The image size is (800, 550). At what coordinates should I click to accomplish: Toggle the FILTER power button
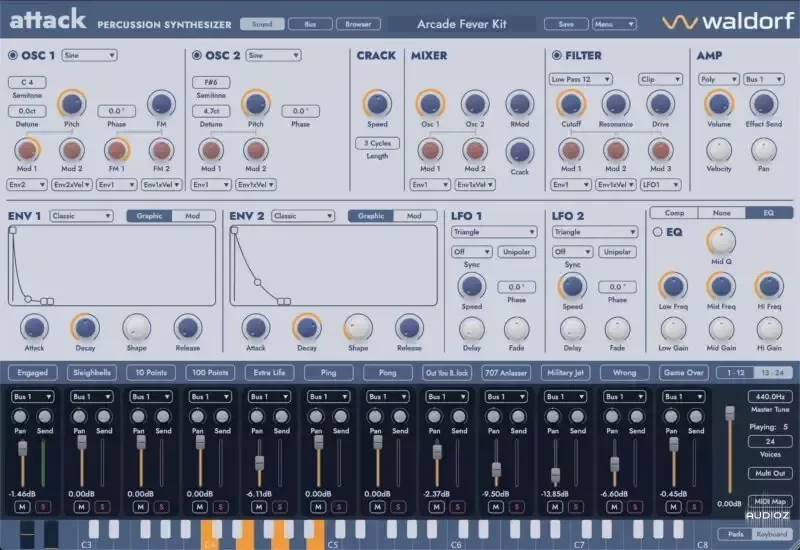tap(557, 55)
